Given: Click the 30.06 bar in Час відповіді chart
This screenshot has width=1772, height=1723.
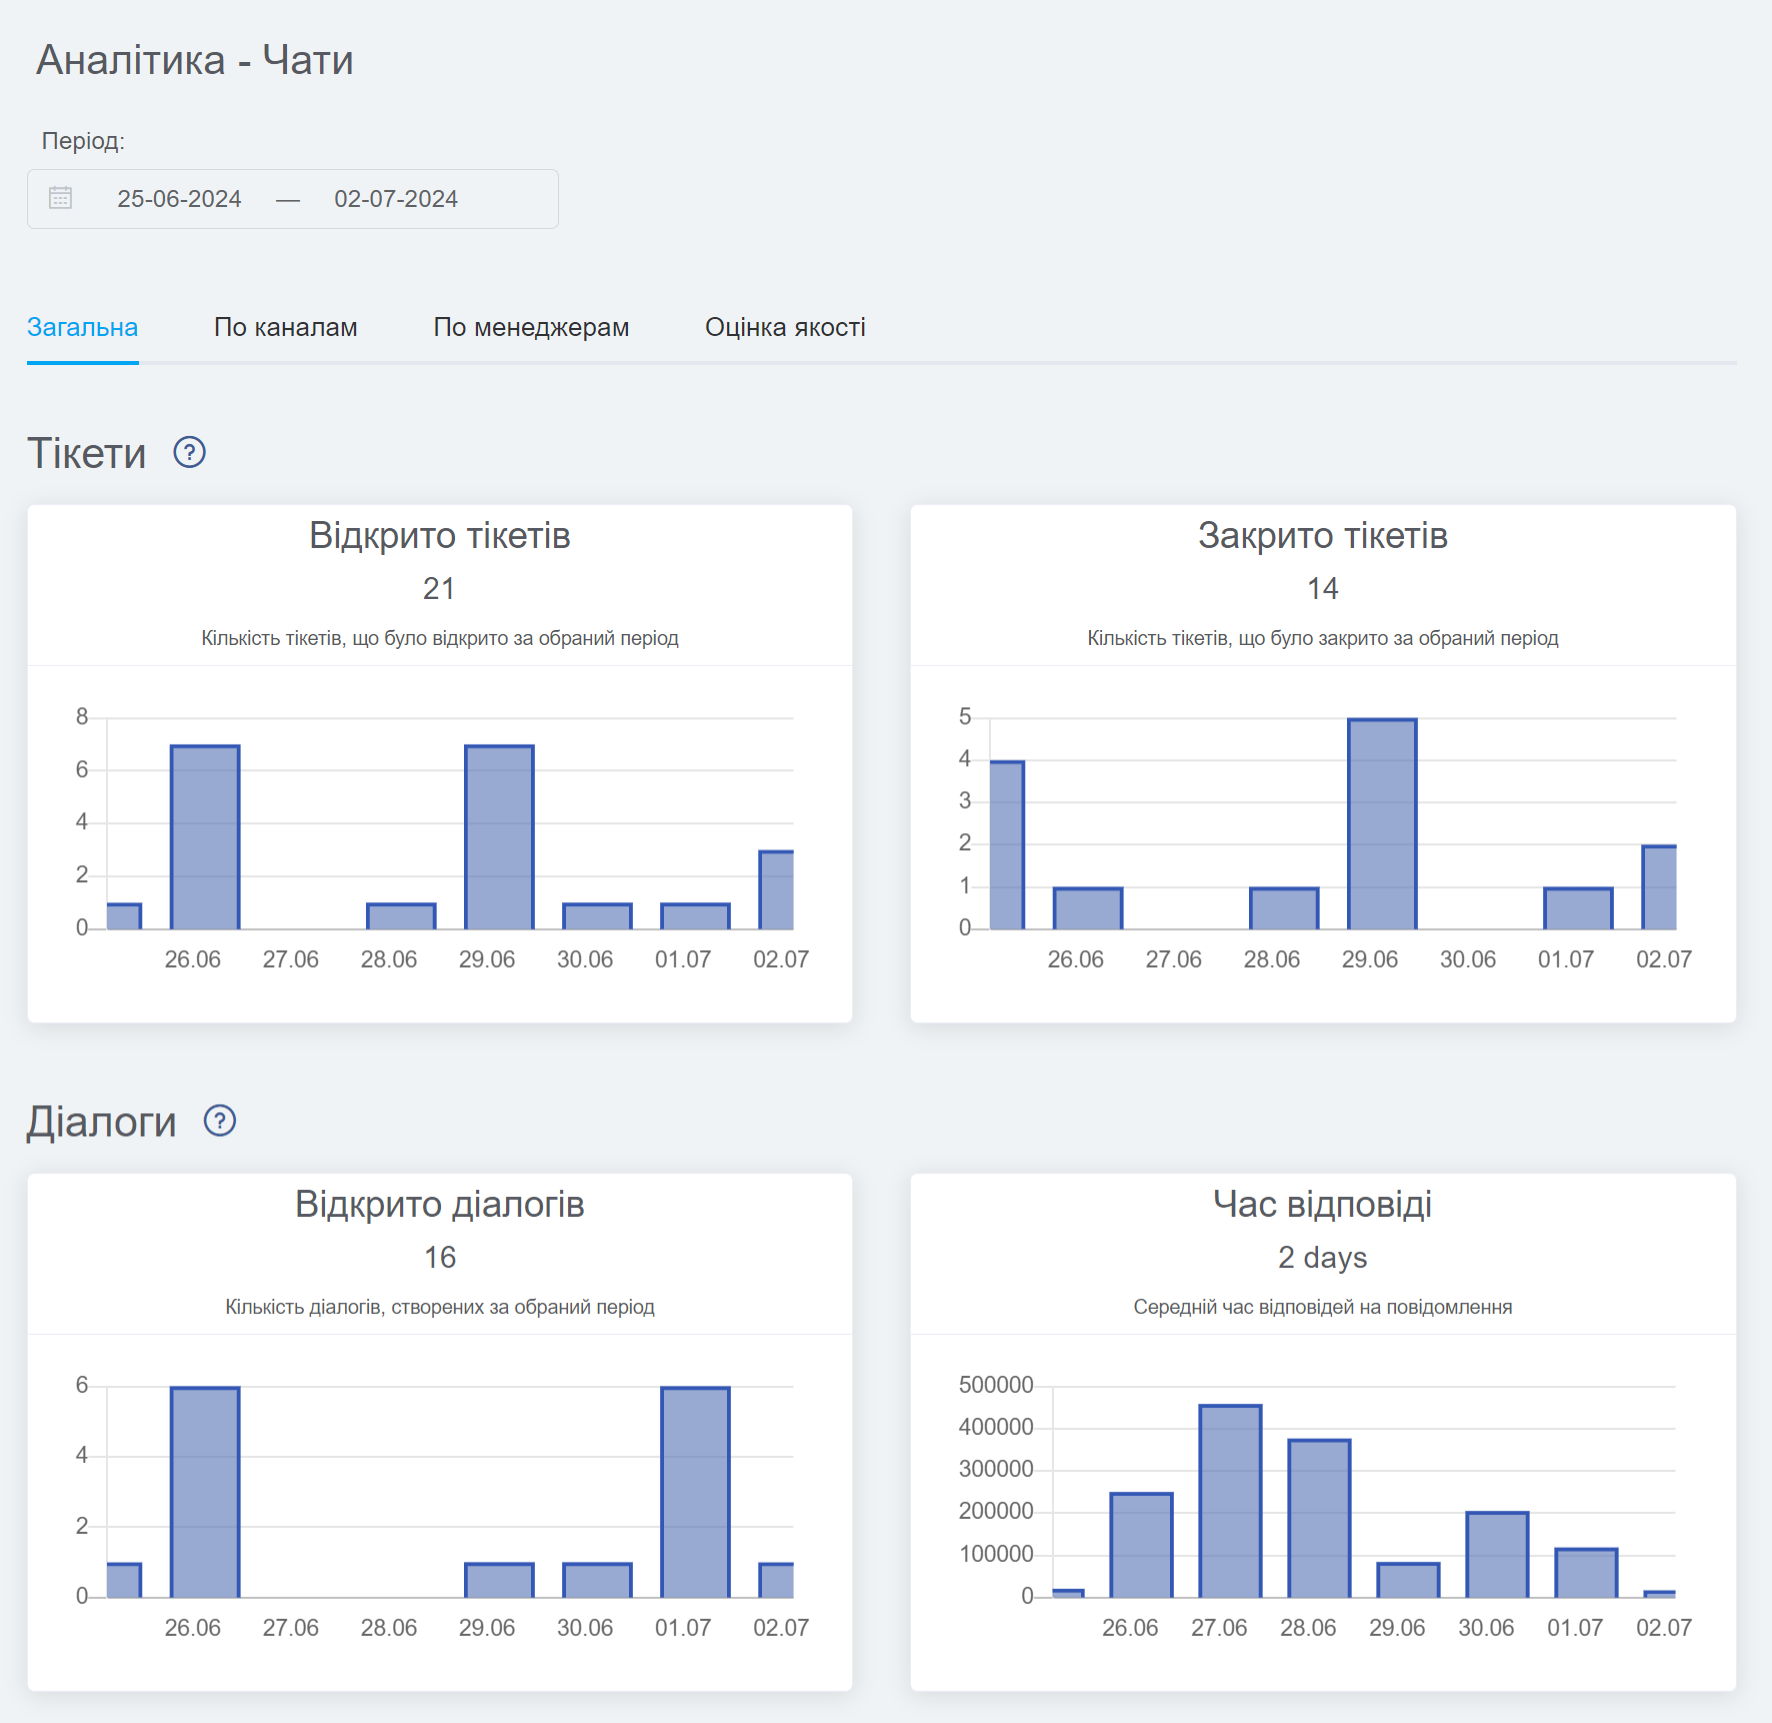Looking at the screenshot, I should 1497,1555.
